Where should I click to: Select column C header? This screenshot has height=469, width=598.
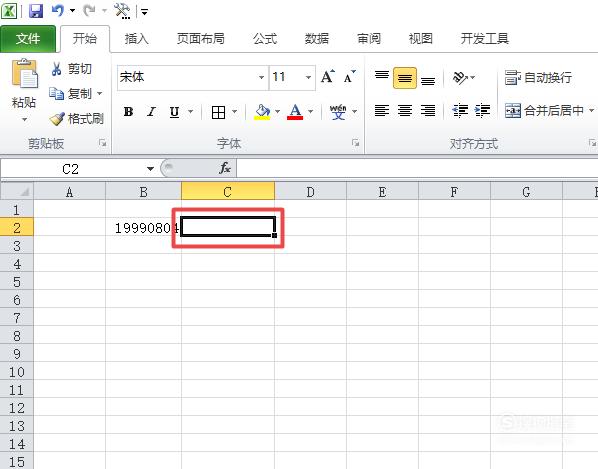click(x=228, y=191)
